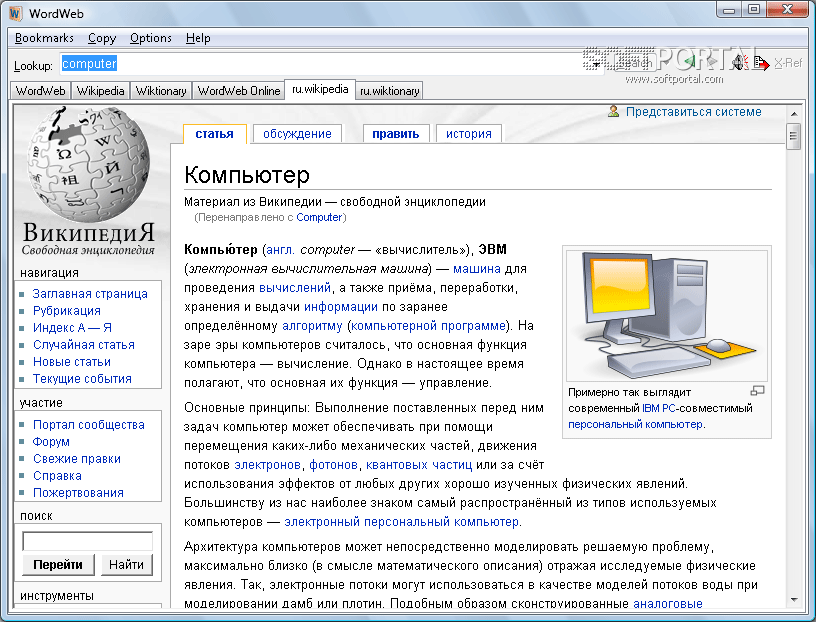Click the 'Перейти' button
The height and width of the screenshot is (622, 816).
coord(58,565)
